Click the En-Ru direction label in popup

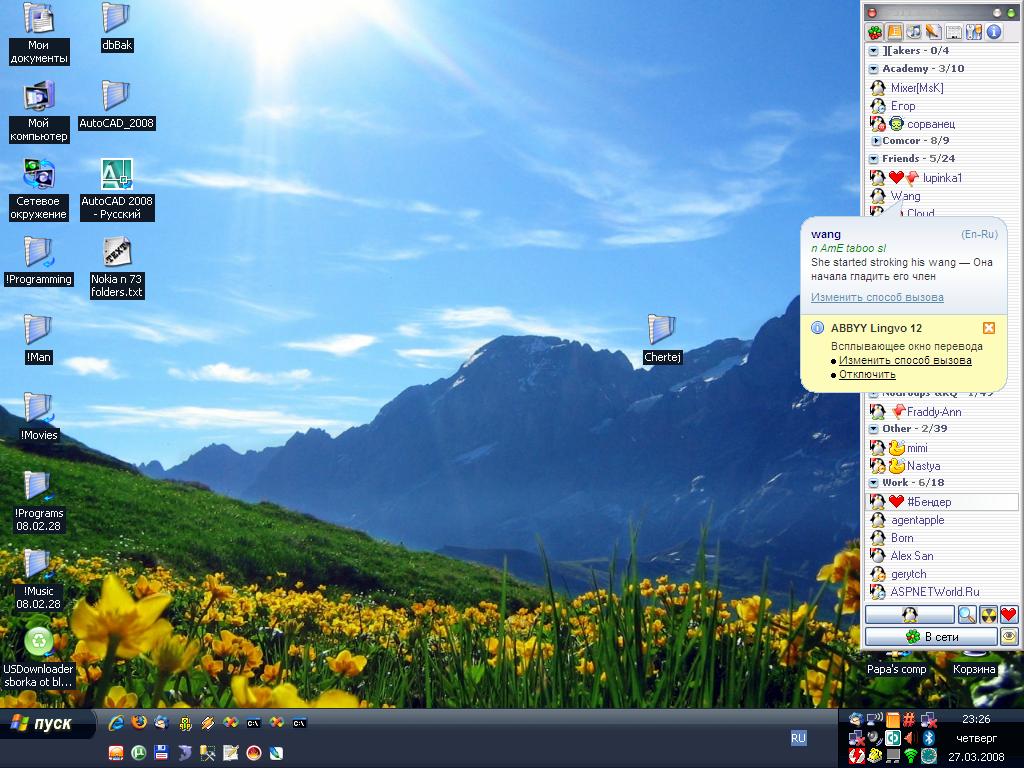tap(979, 234)
